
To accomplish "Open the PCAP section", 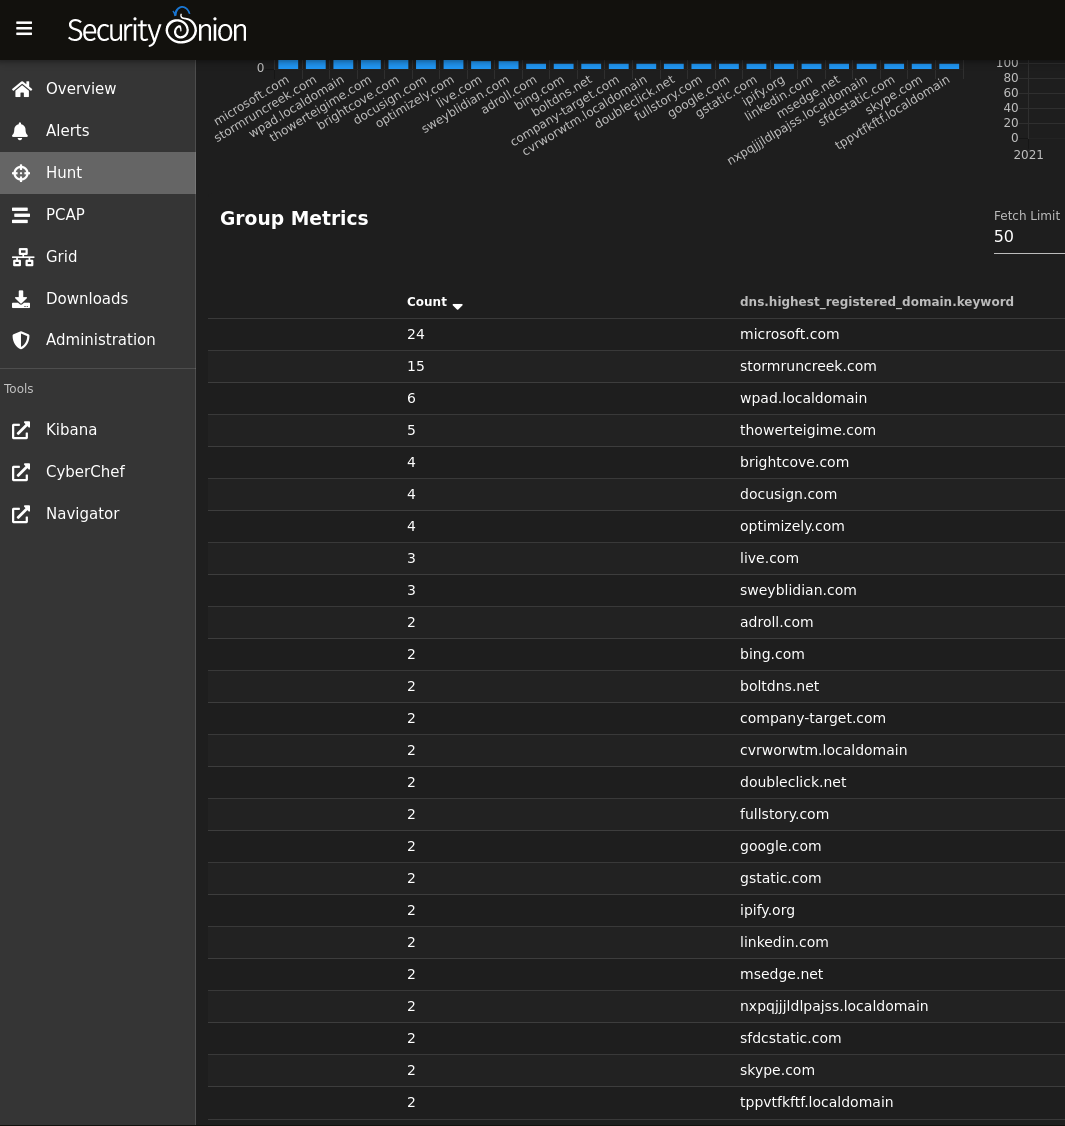I will pyautogui.click(x=98, y=215).
